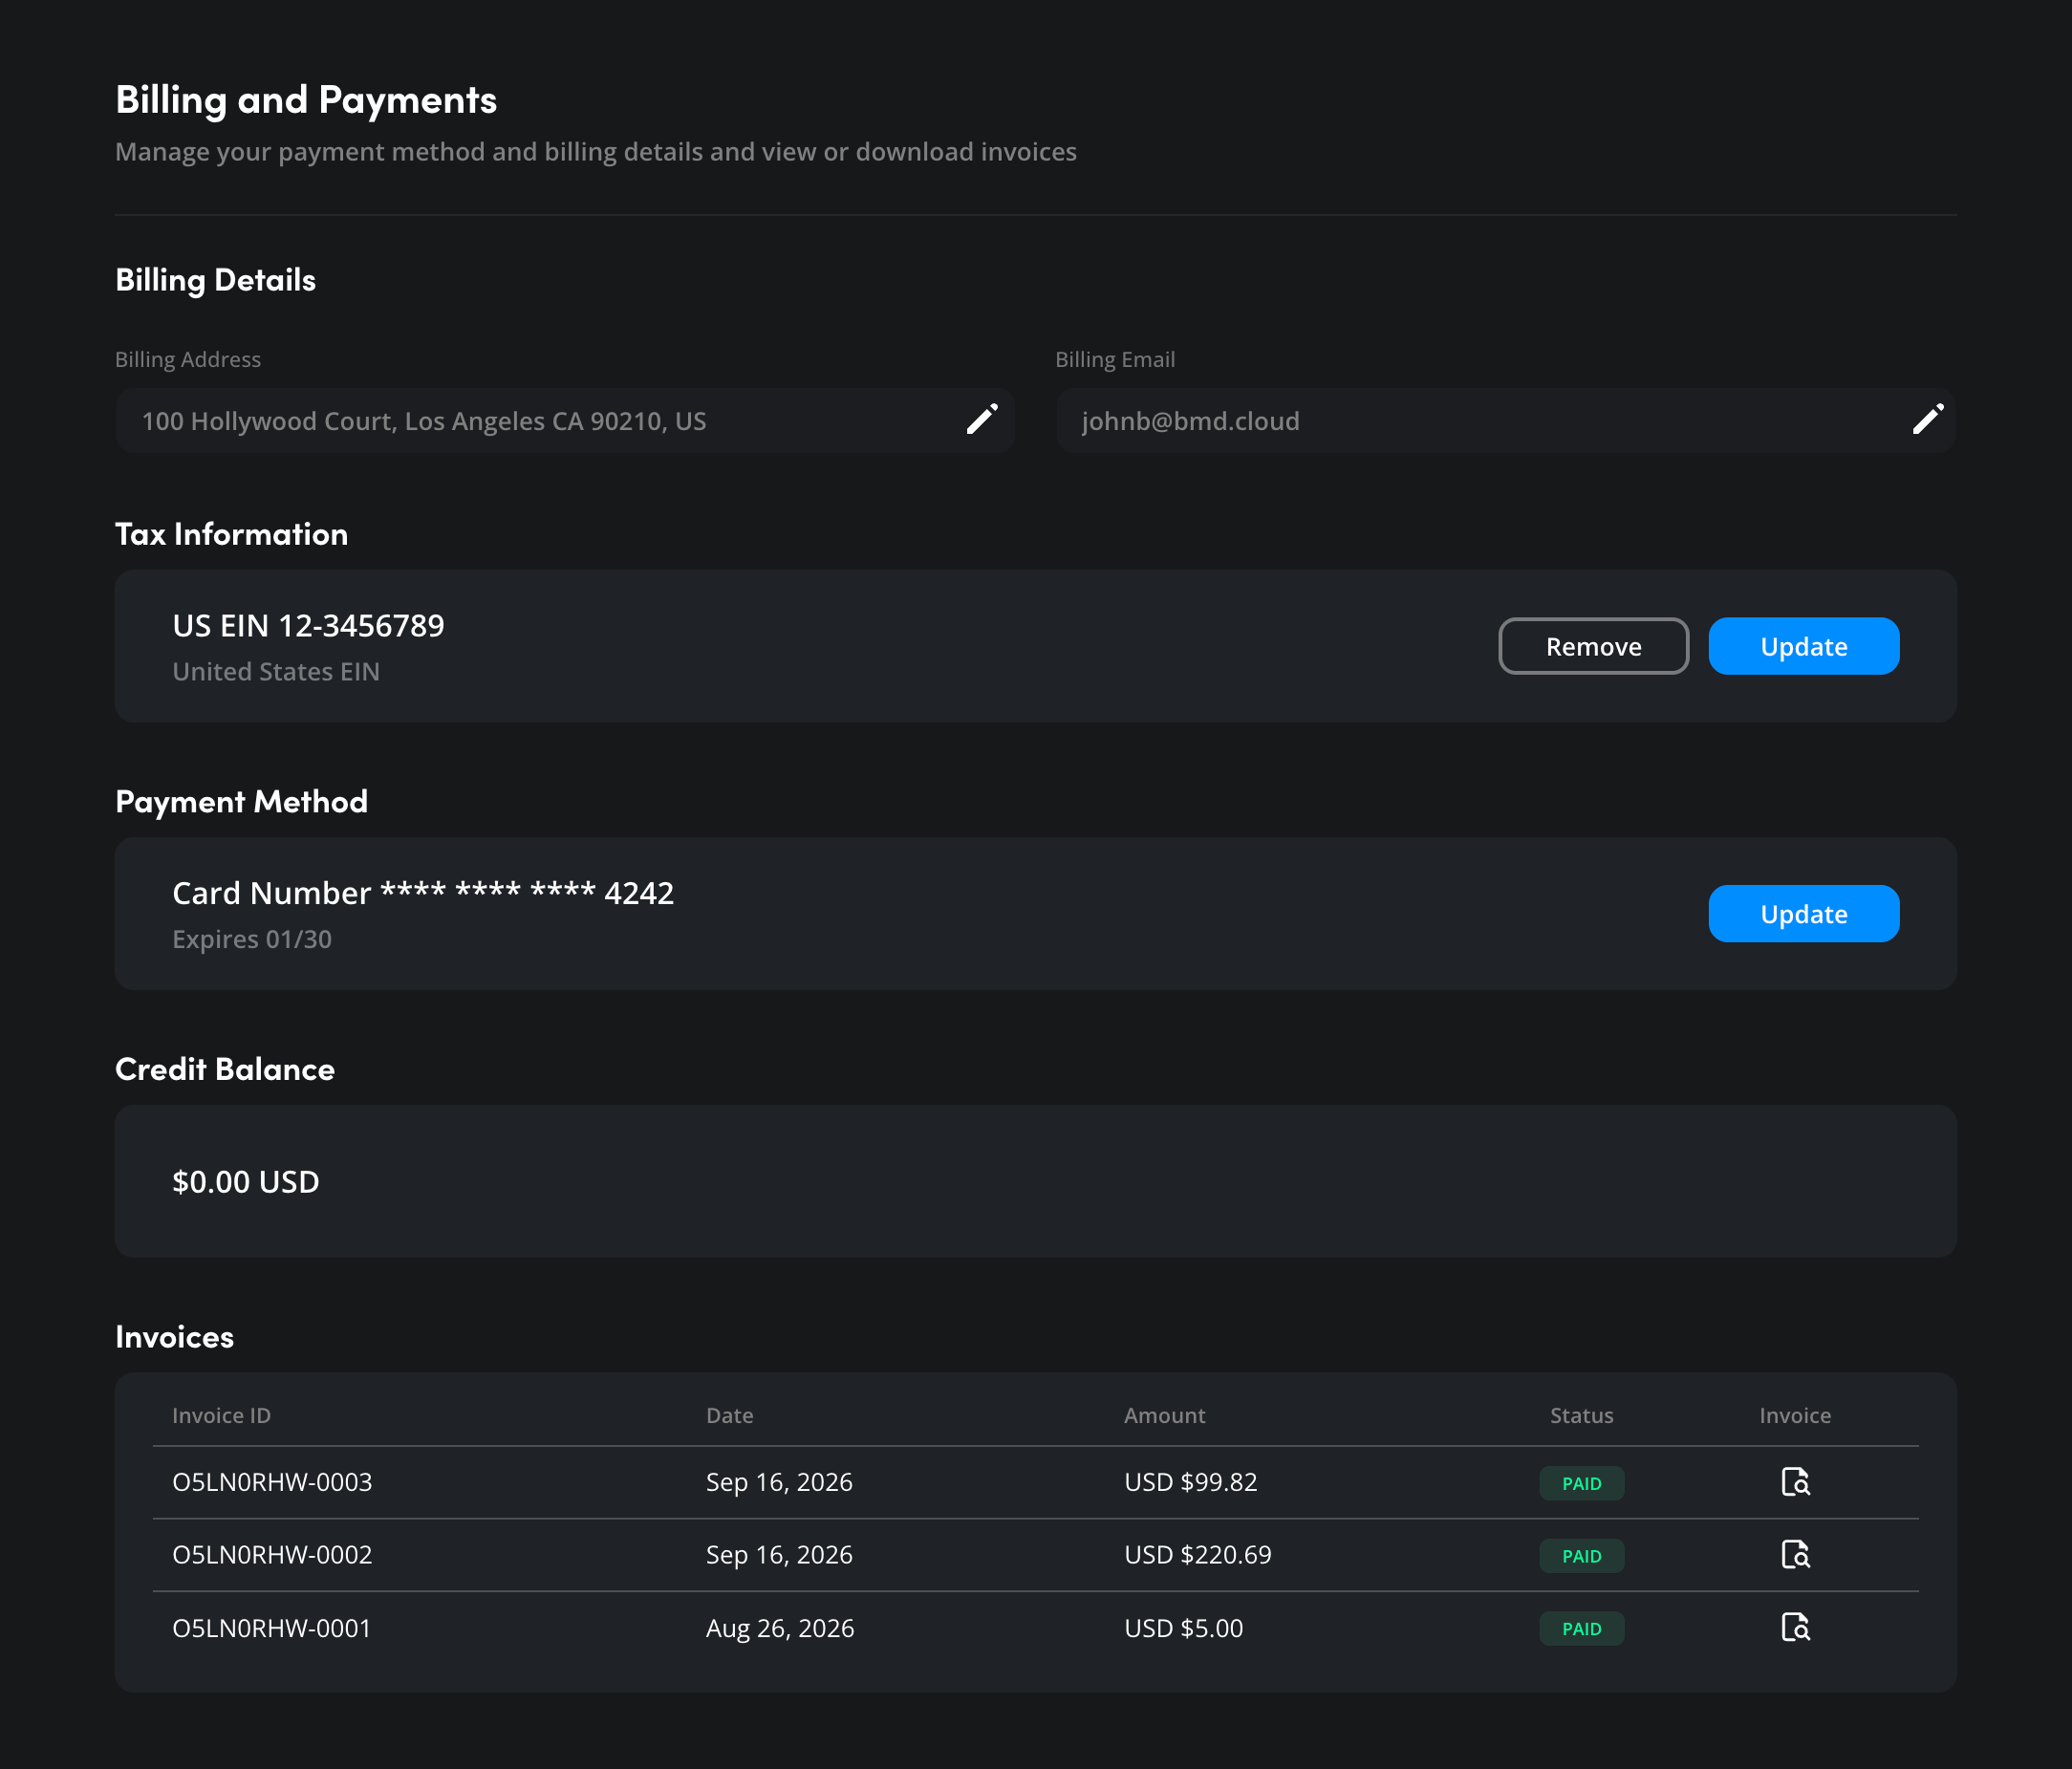Update the tax information
The image size is (2072, 1769).
[x=1803, y=646]
